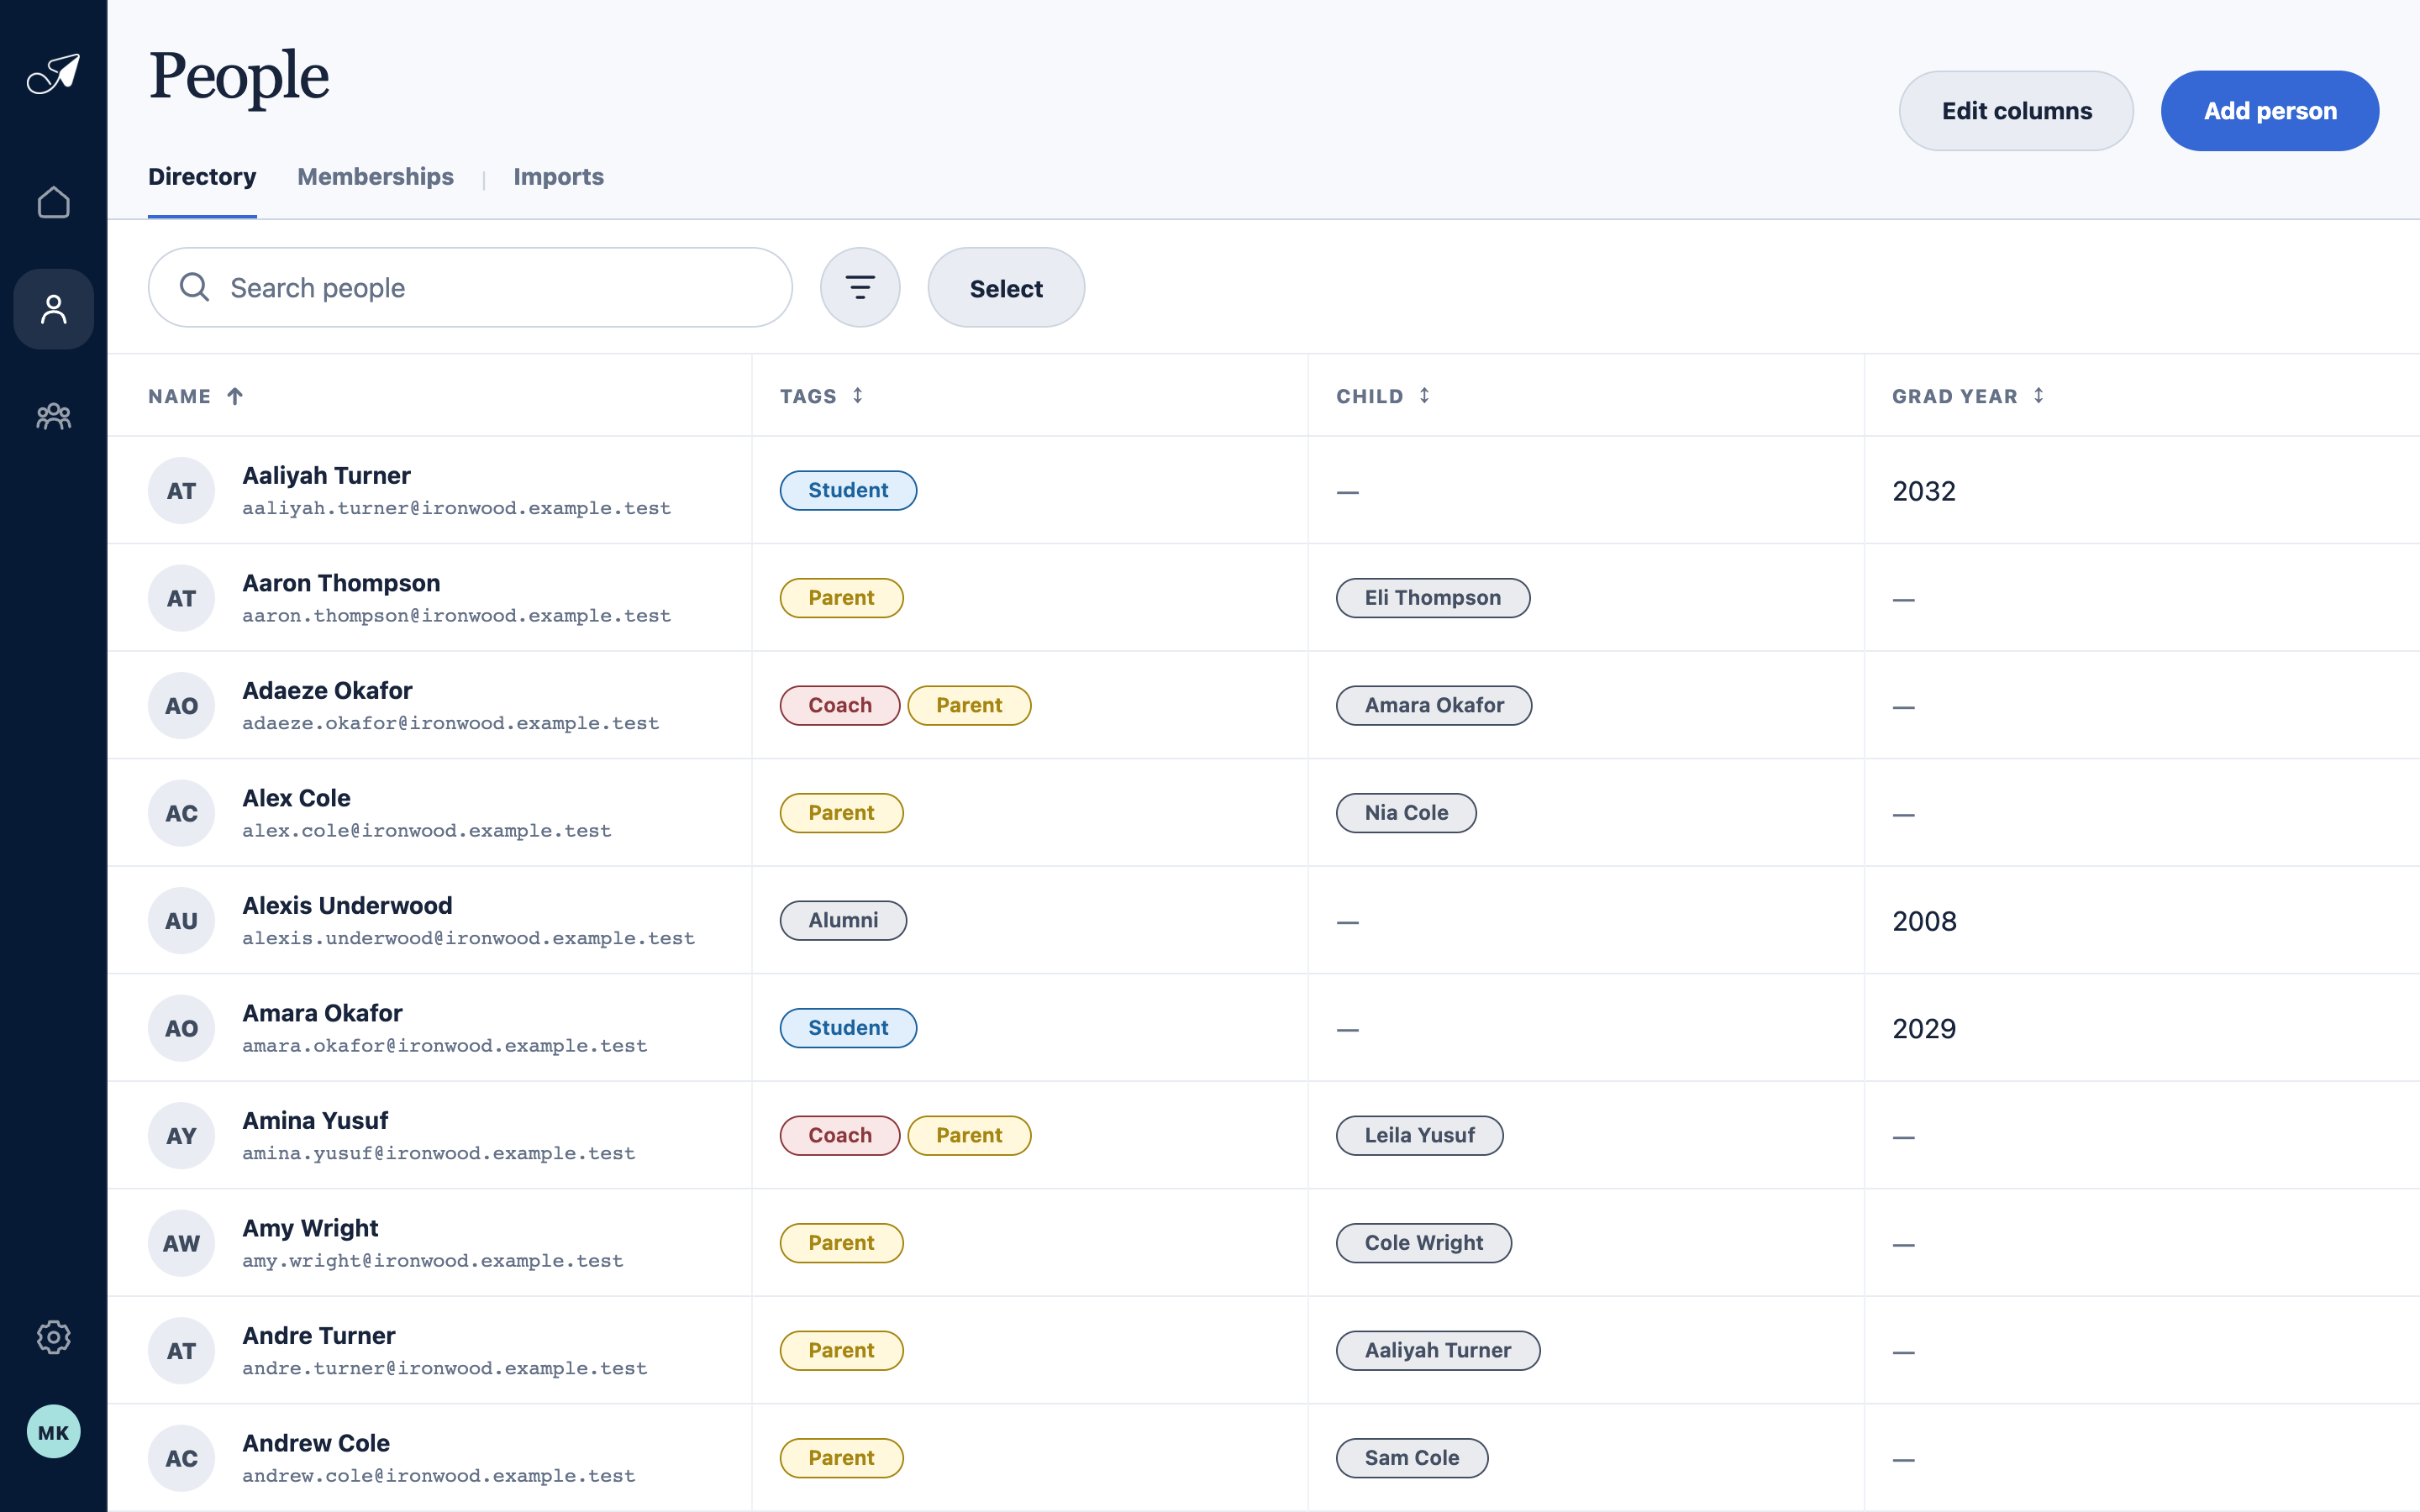The image size is (2420, 1512).
Task: Open the Groups sidebar icon
Action: [53, 416]
